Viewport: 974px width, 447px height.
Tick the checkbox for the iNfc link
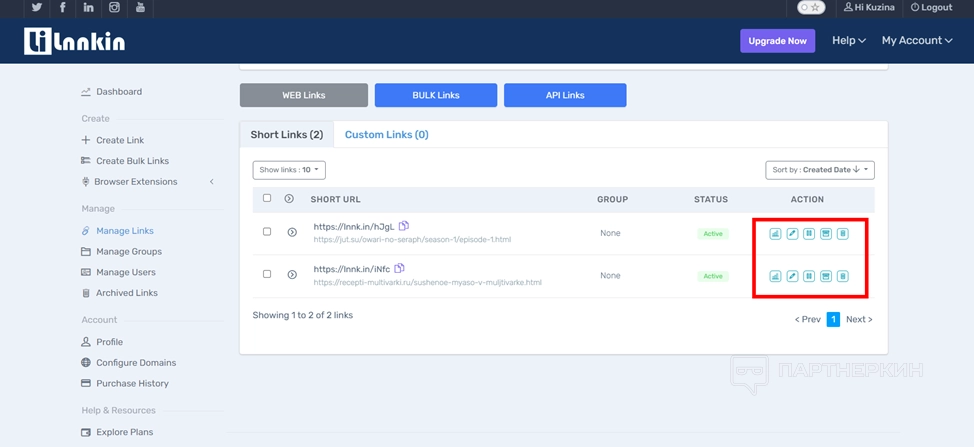(267, 274)
